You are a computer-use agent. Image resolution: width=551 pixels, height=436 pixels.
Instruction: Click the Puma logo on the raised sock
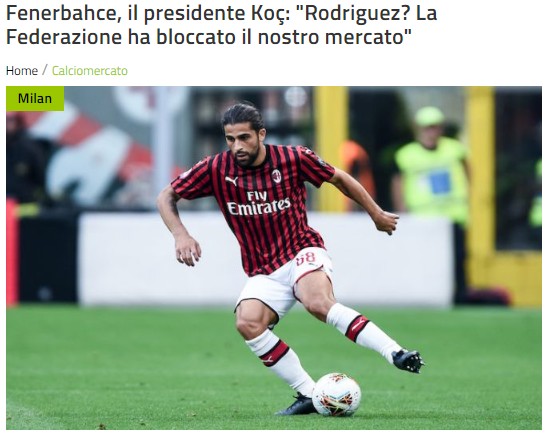[358, 326]
